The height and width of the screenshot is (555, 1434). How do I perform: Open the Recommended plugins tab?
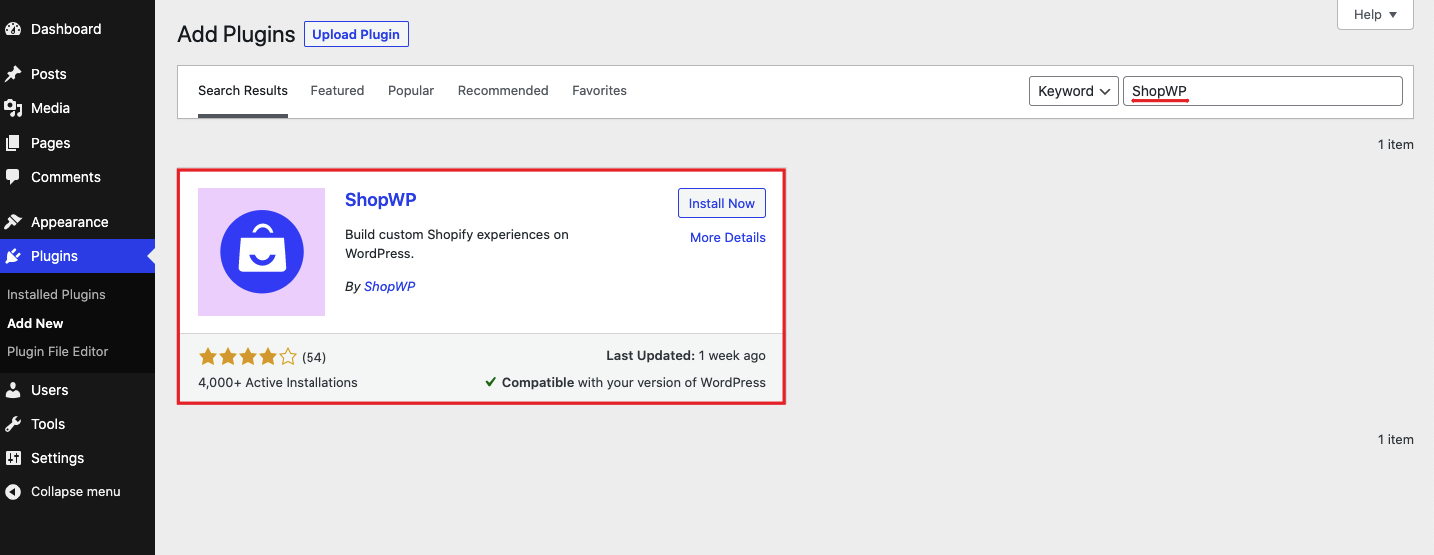tap(503, 91)
